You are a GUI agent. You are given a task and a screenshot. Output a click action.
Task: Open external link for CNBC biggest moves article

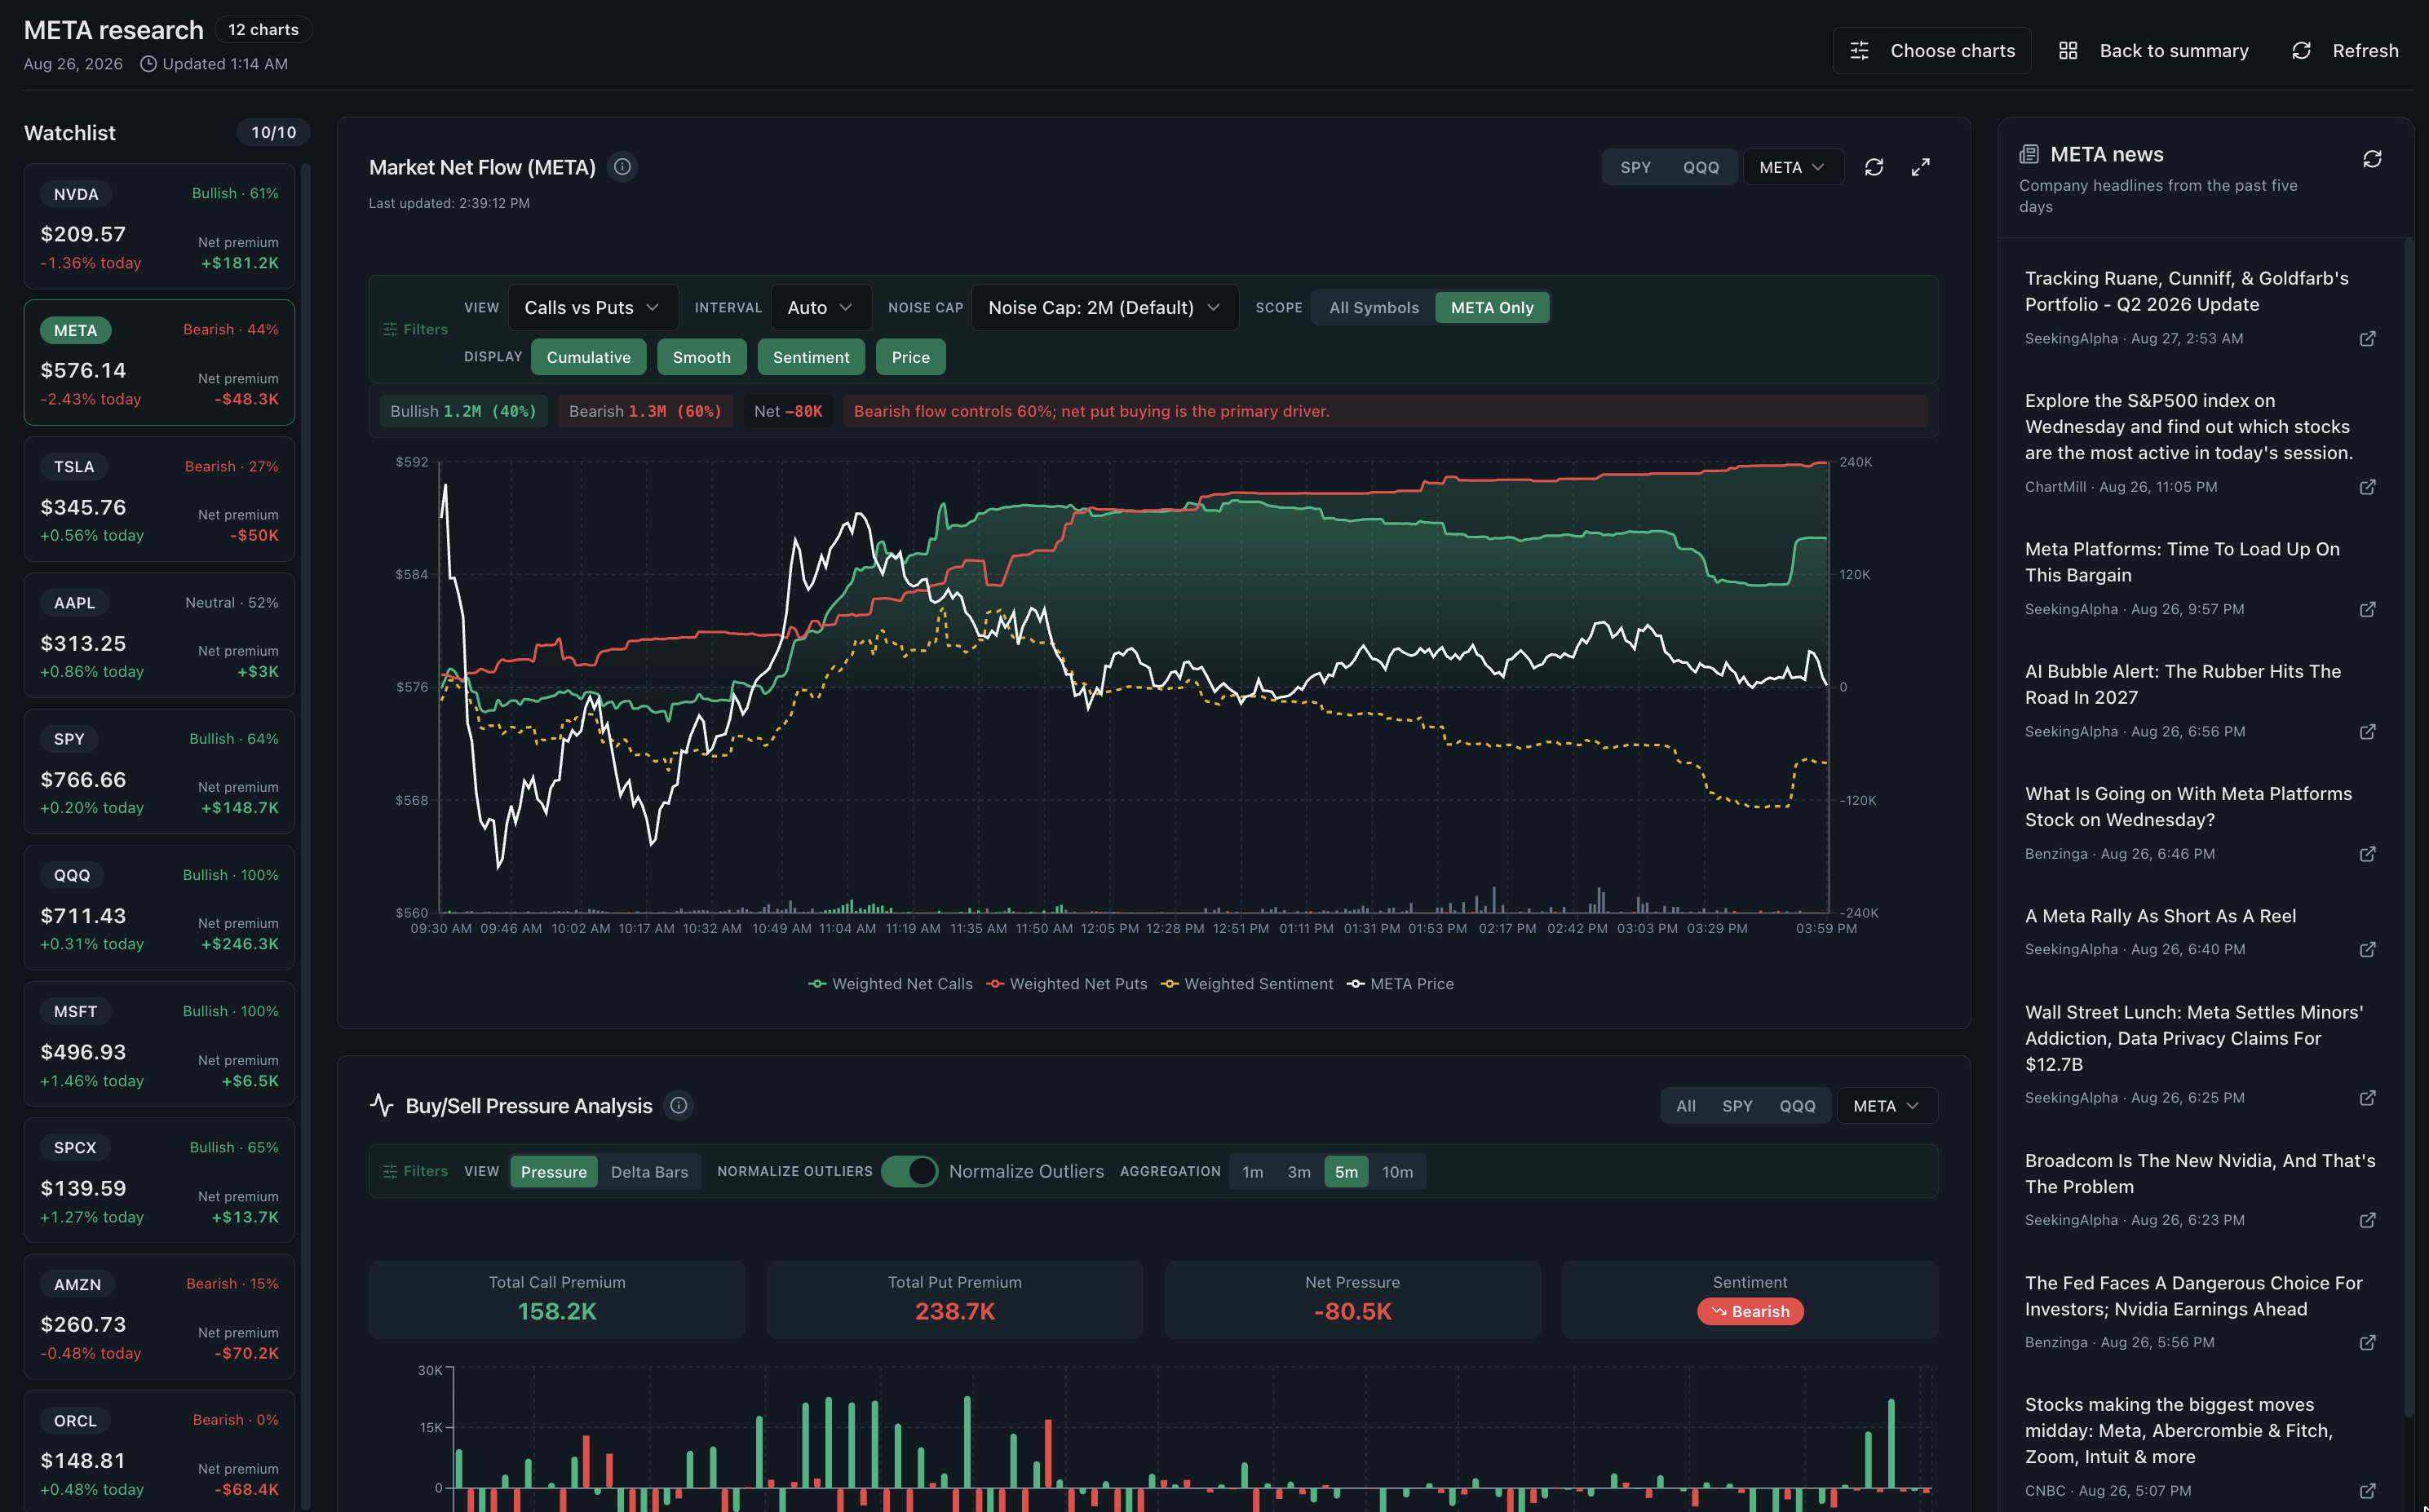click(2367, 1491)
